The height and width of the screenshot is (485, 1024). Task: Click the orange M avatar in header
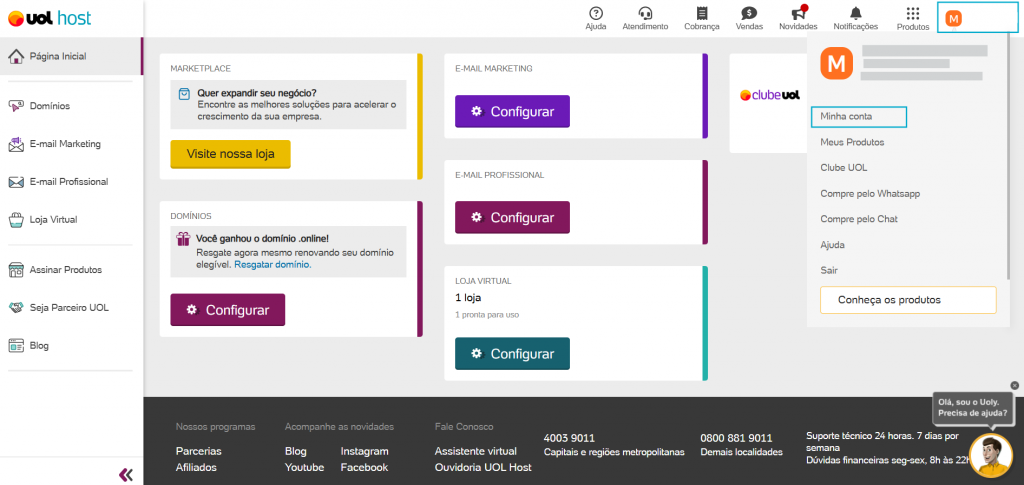coord(953,19)
